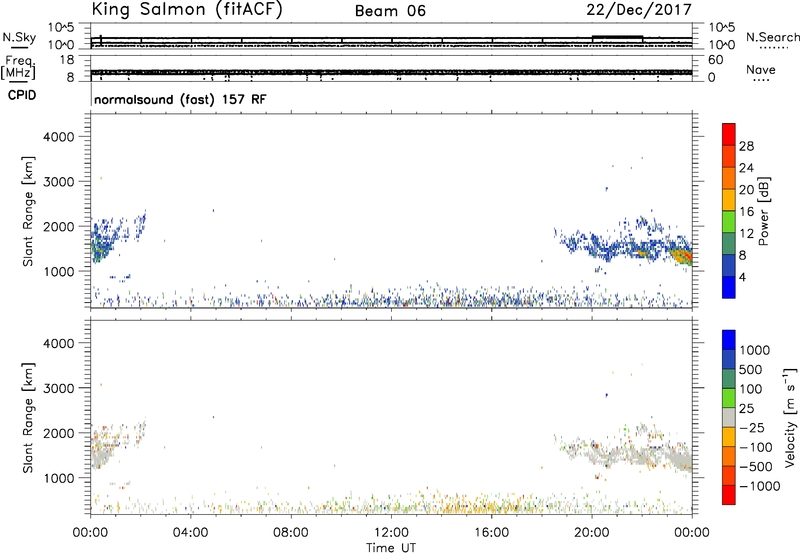Select the '08:00' time tick label
Image resolution: width=800 pixels, height=554 pixels.
tap(291, 533)
